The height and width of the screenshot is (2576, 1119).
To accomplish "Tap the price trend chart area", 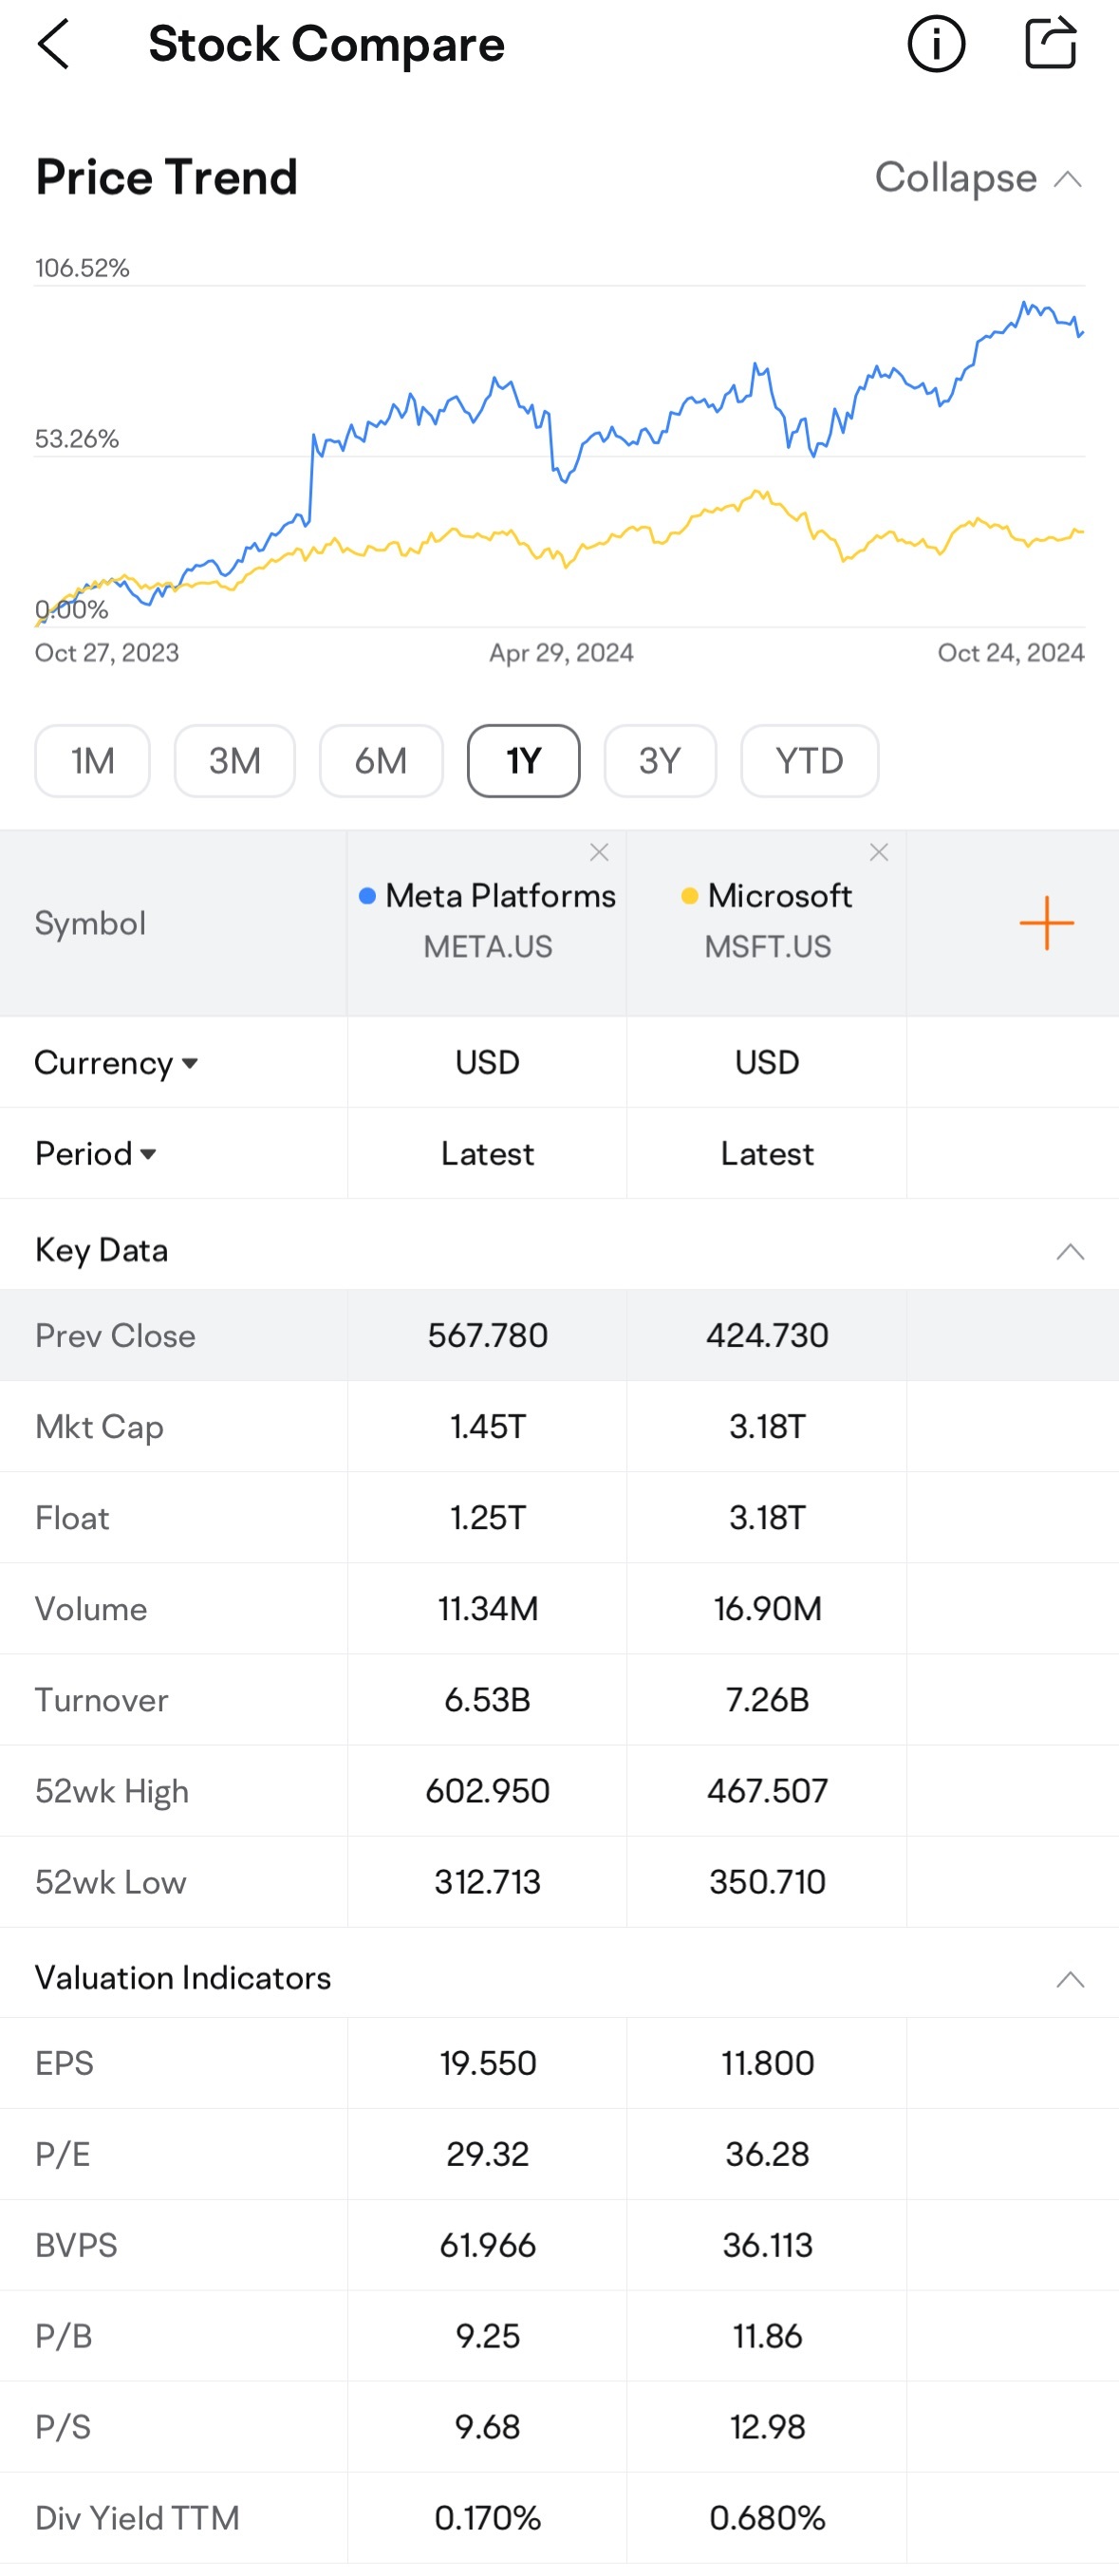I will (560, 457).
